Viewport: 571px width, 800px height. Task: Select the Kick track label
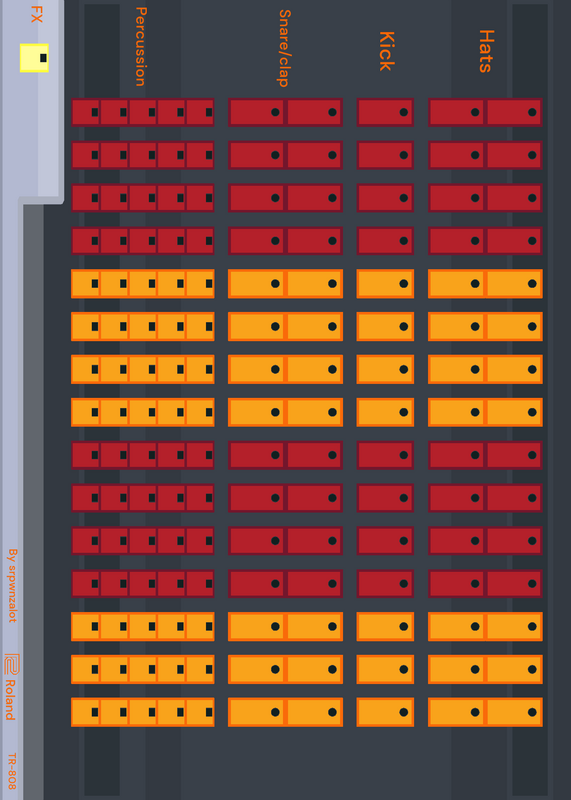click(x=387, y=51)
